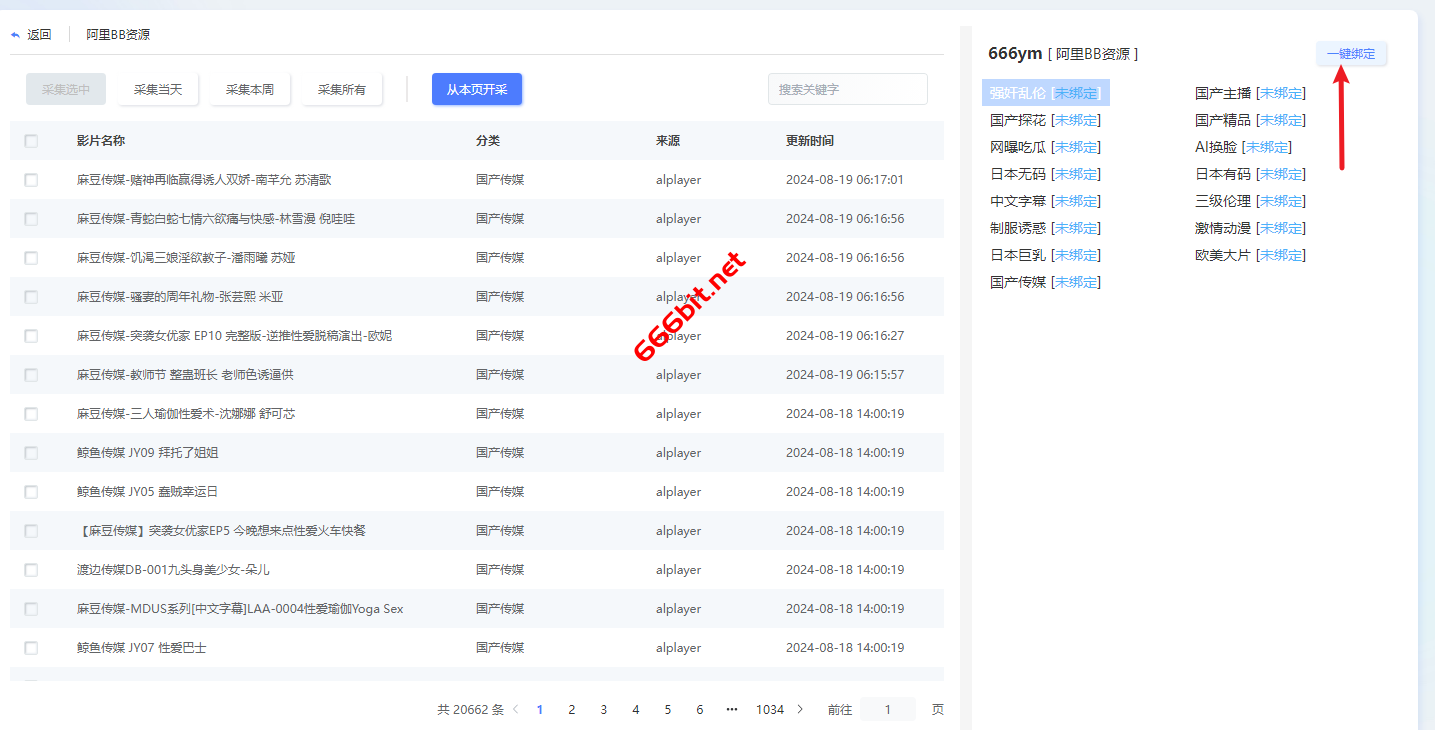Check the checkbox for 鲸鱼传媒 JY09 row

click(x=30, y=452)
